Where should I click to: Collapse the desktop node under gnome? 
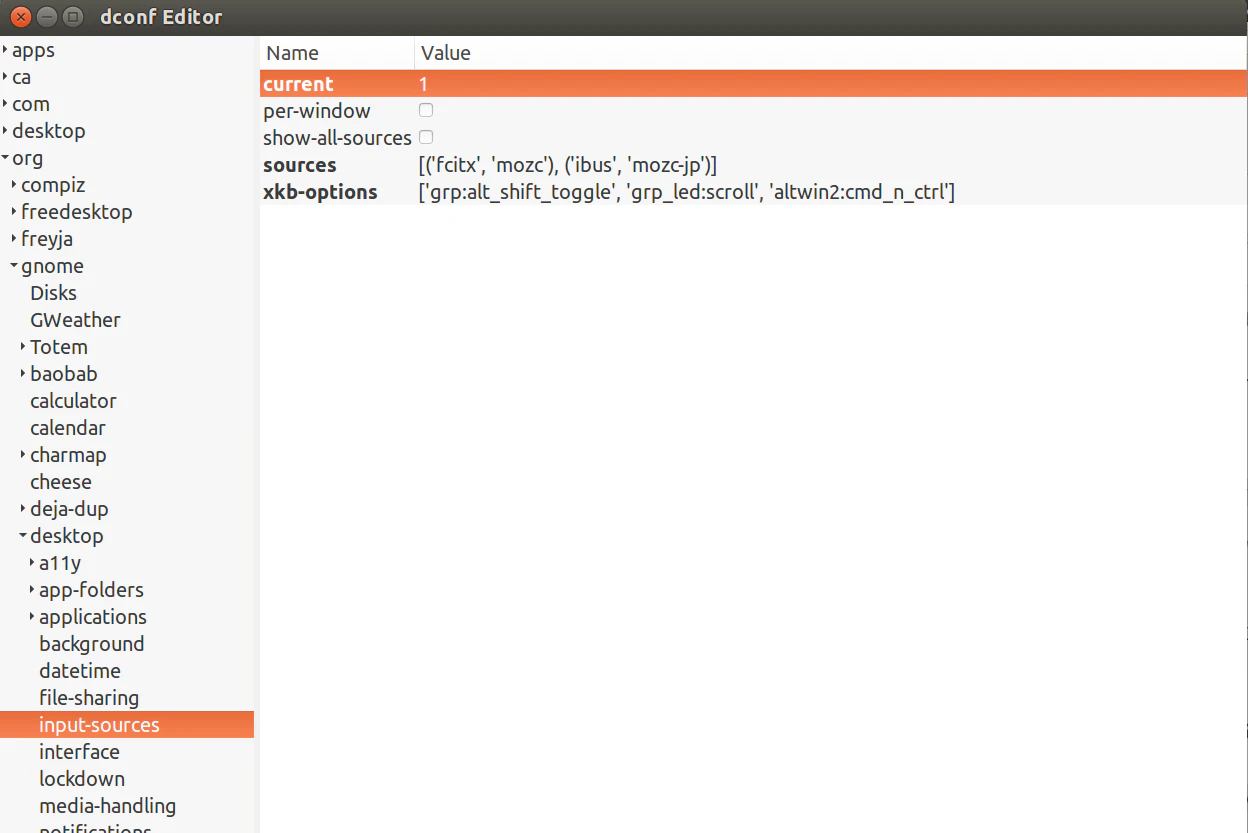pyautogui.click(x=23, y=536)
